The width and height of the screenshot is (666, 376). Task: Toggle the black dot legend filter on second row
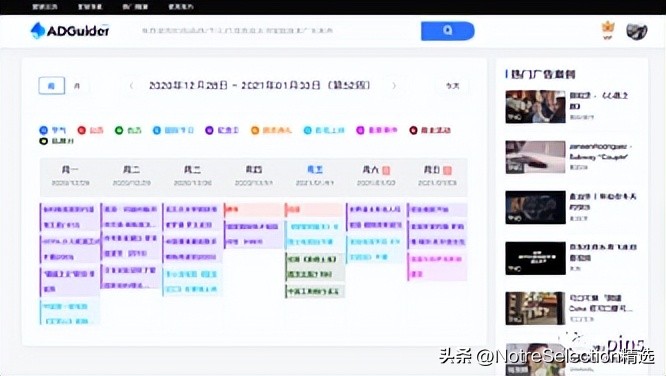56,141
